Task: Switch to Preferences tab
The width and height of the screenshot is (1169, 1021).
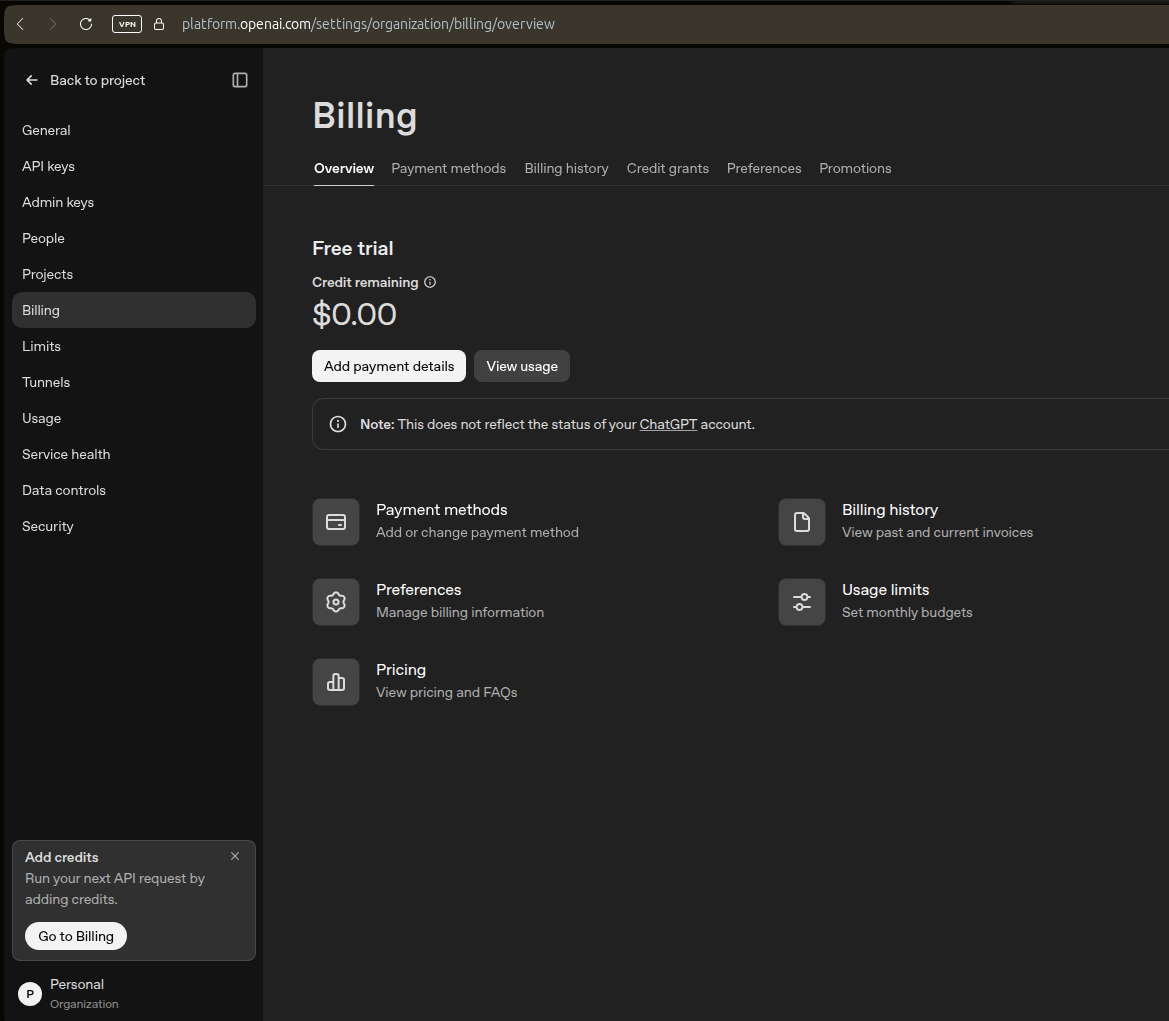Action: (764, 169)
